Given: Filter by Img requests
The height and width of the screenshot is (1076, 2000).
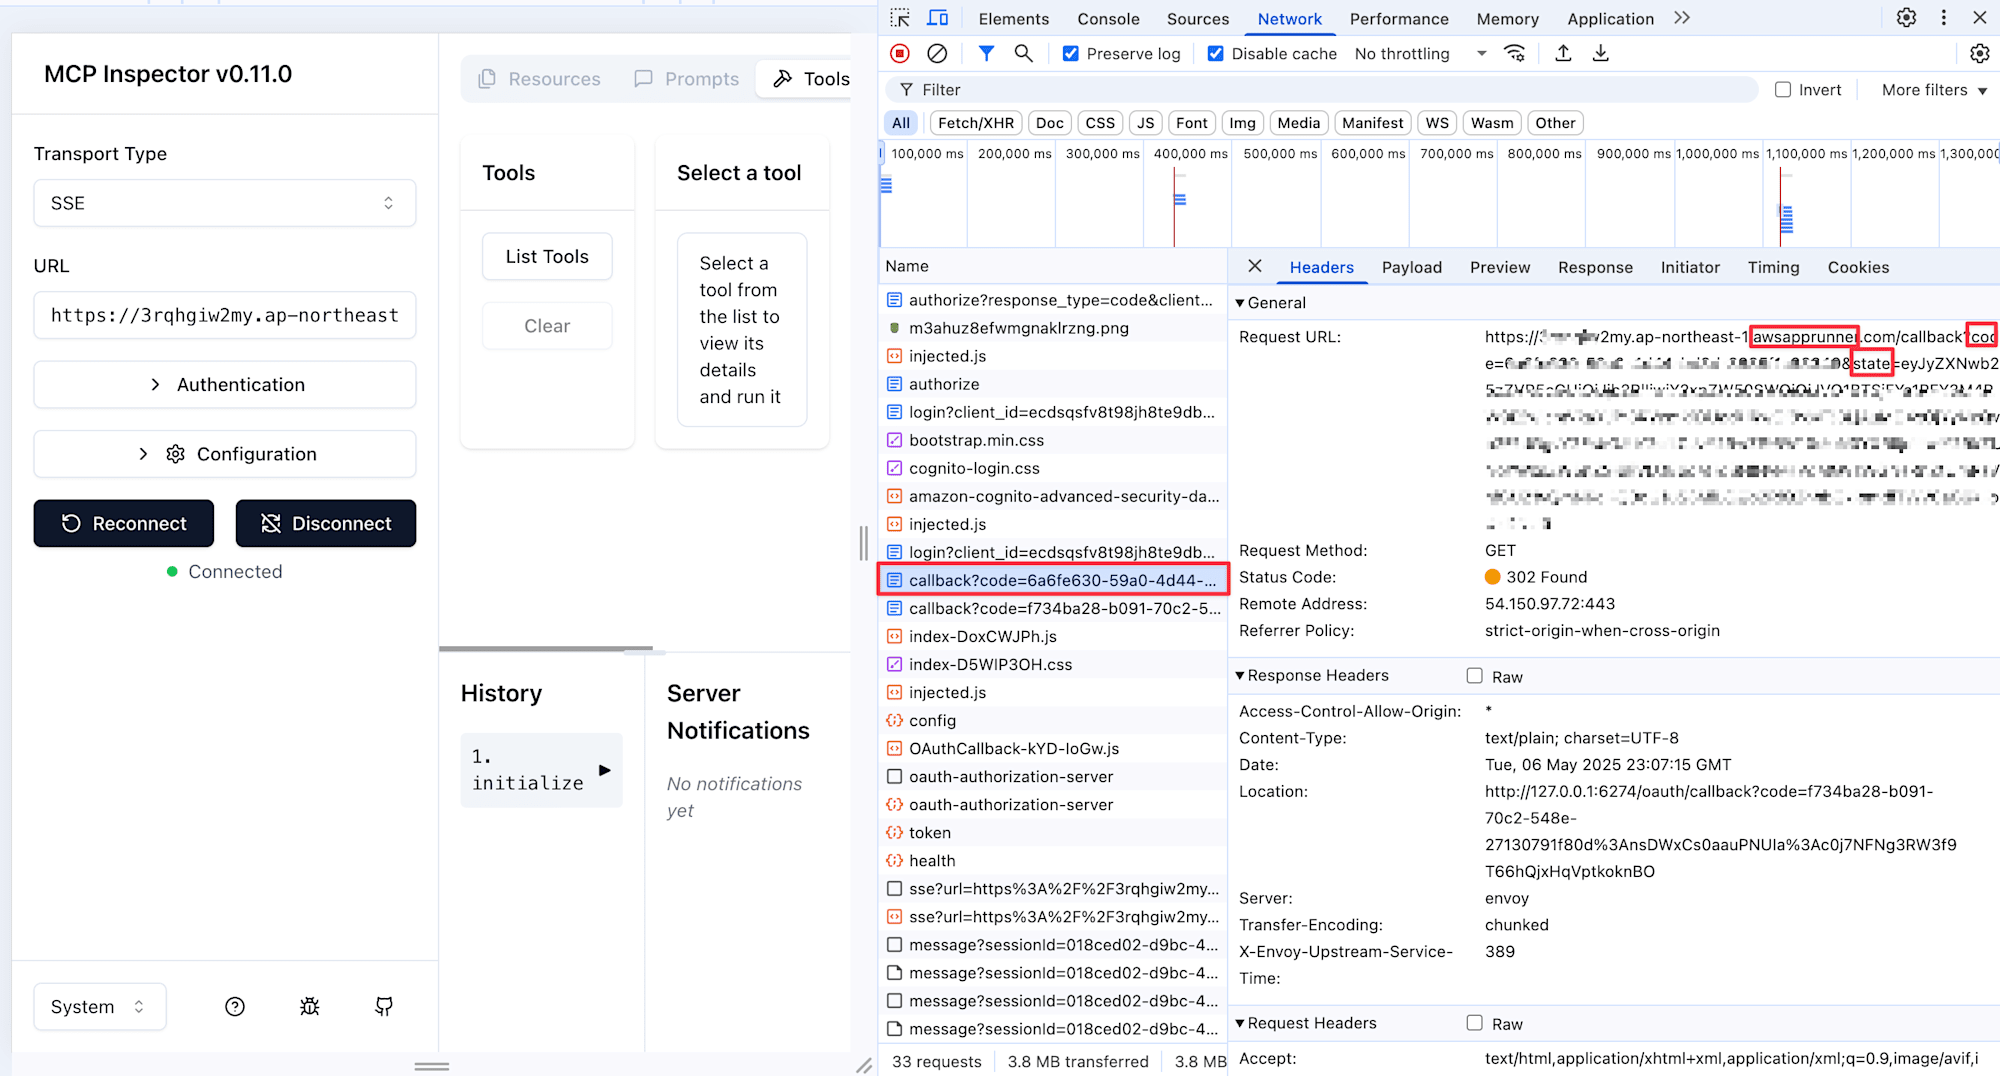Looking at the screenshot, I should 1242,123.
